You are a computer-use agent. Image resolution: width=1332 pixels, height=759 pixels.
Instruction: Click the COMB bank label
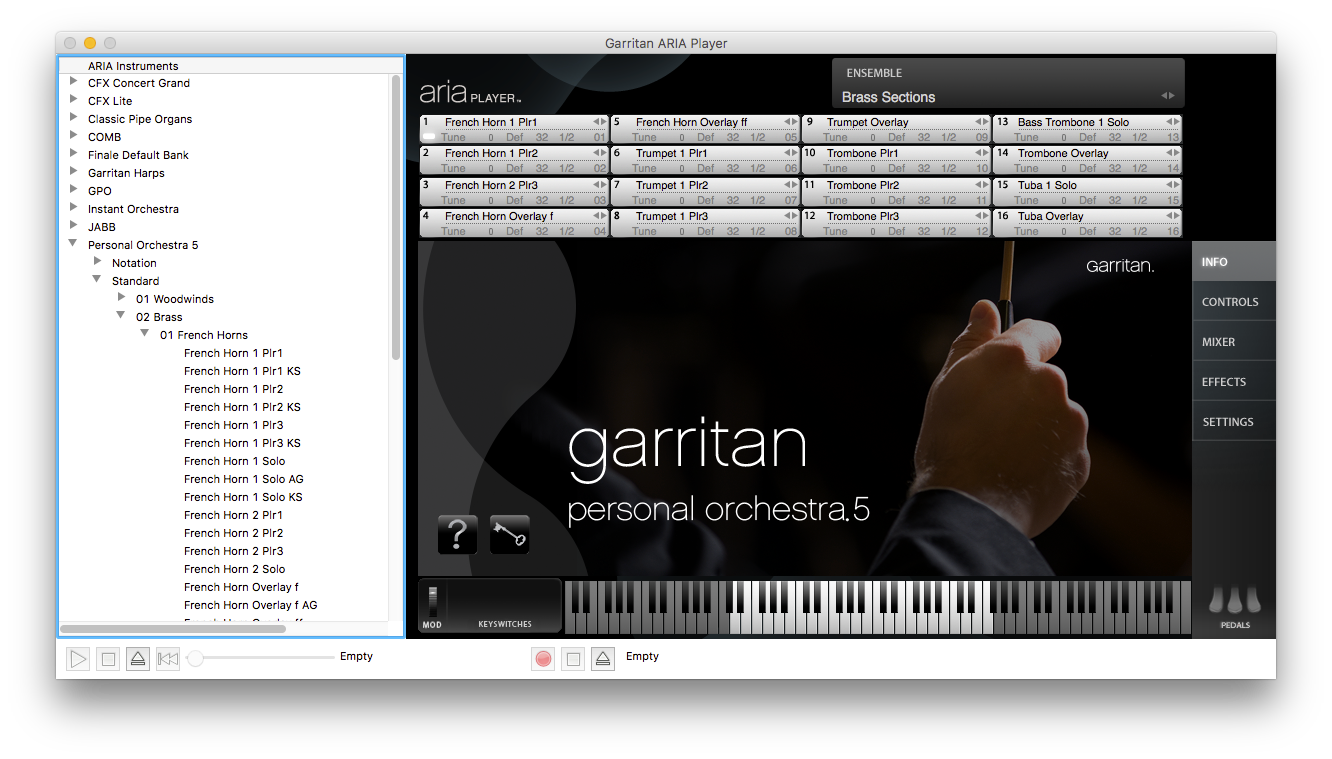[104, 137]
